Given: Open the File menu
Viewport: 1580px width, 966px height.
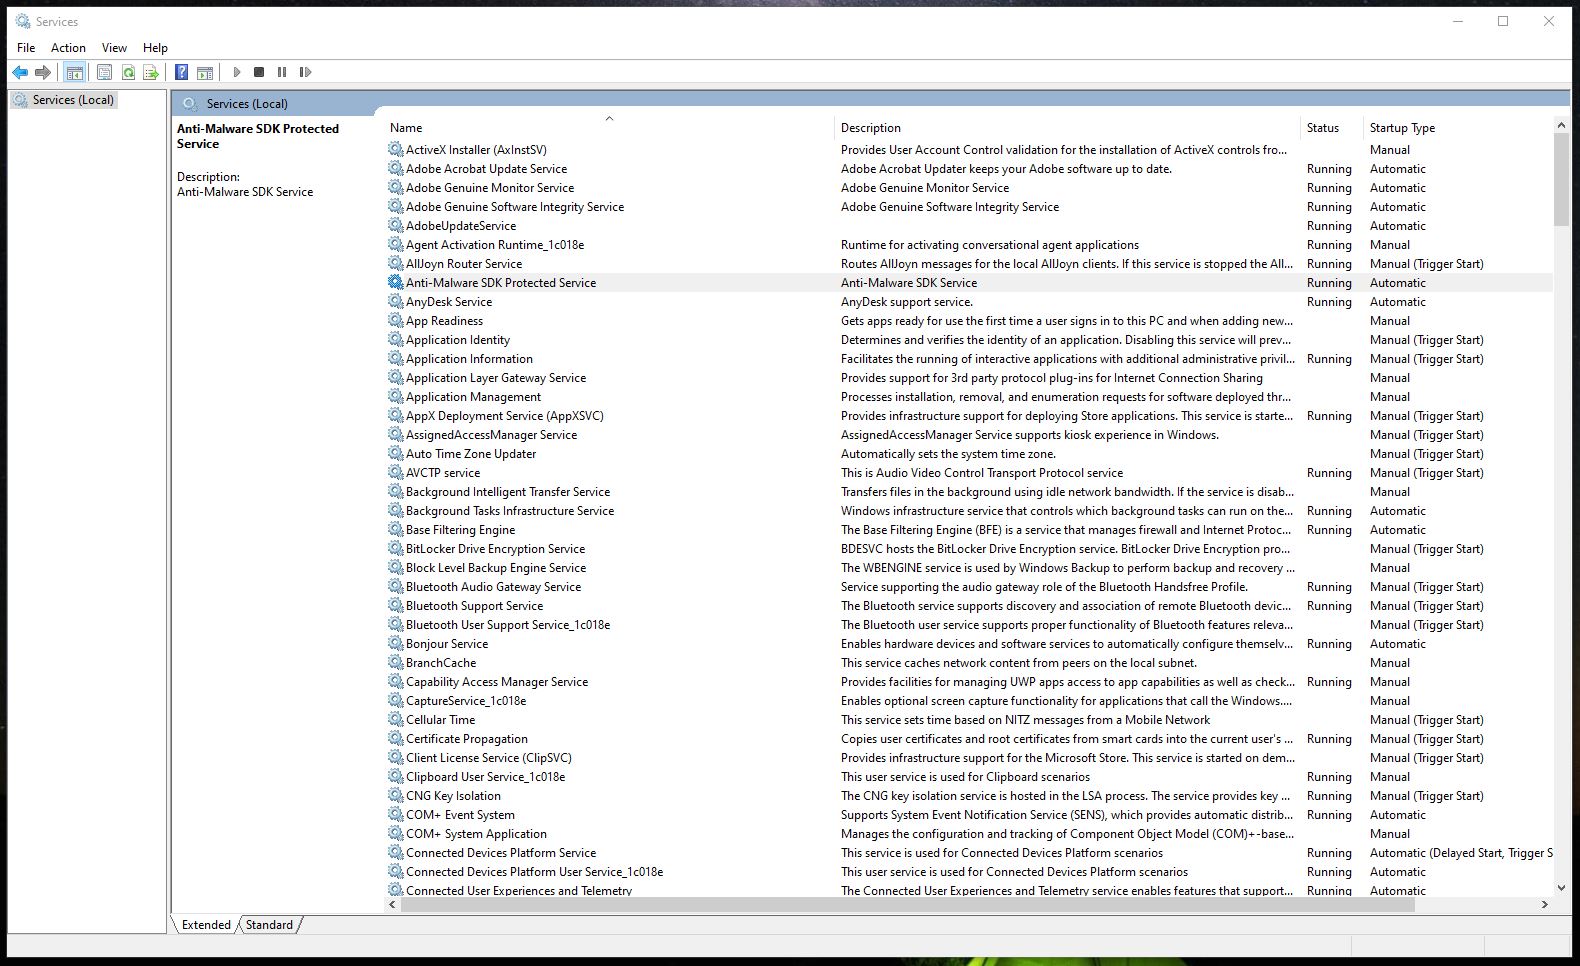Looking at the screenshot, I should (x=26, y=48).
